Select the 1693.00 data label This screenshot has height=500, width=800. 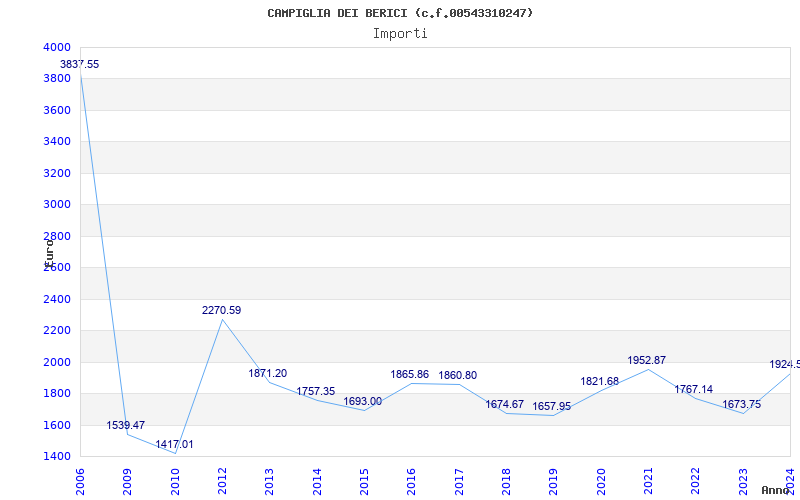click(x=363, y=402)
